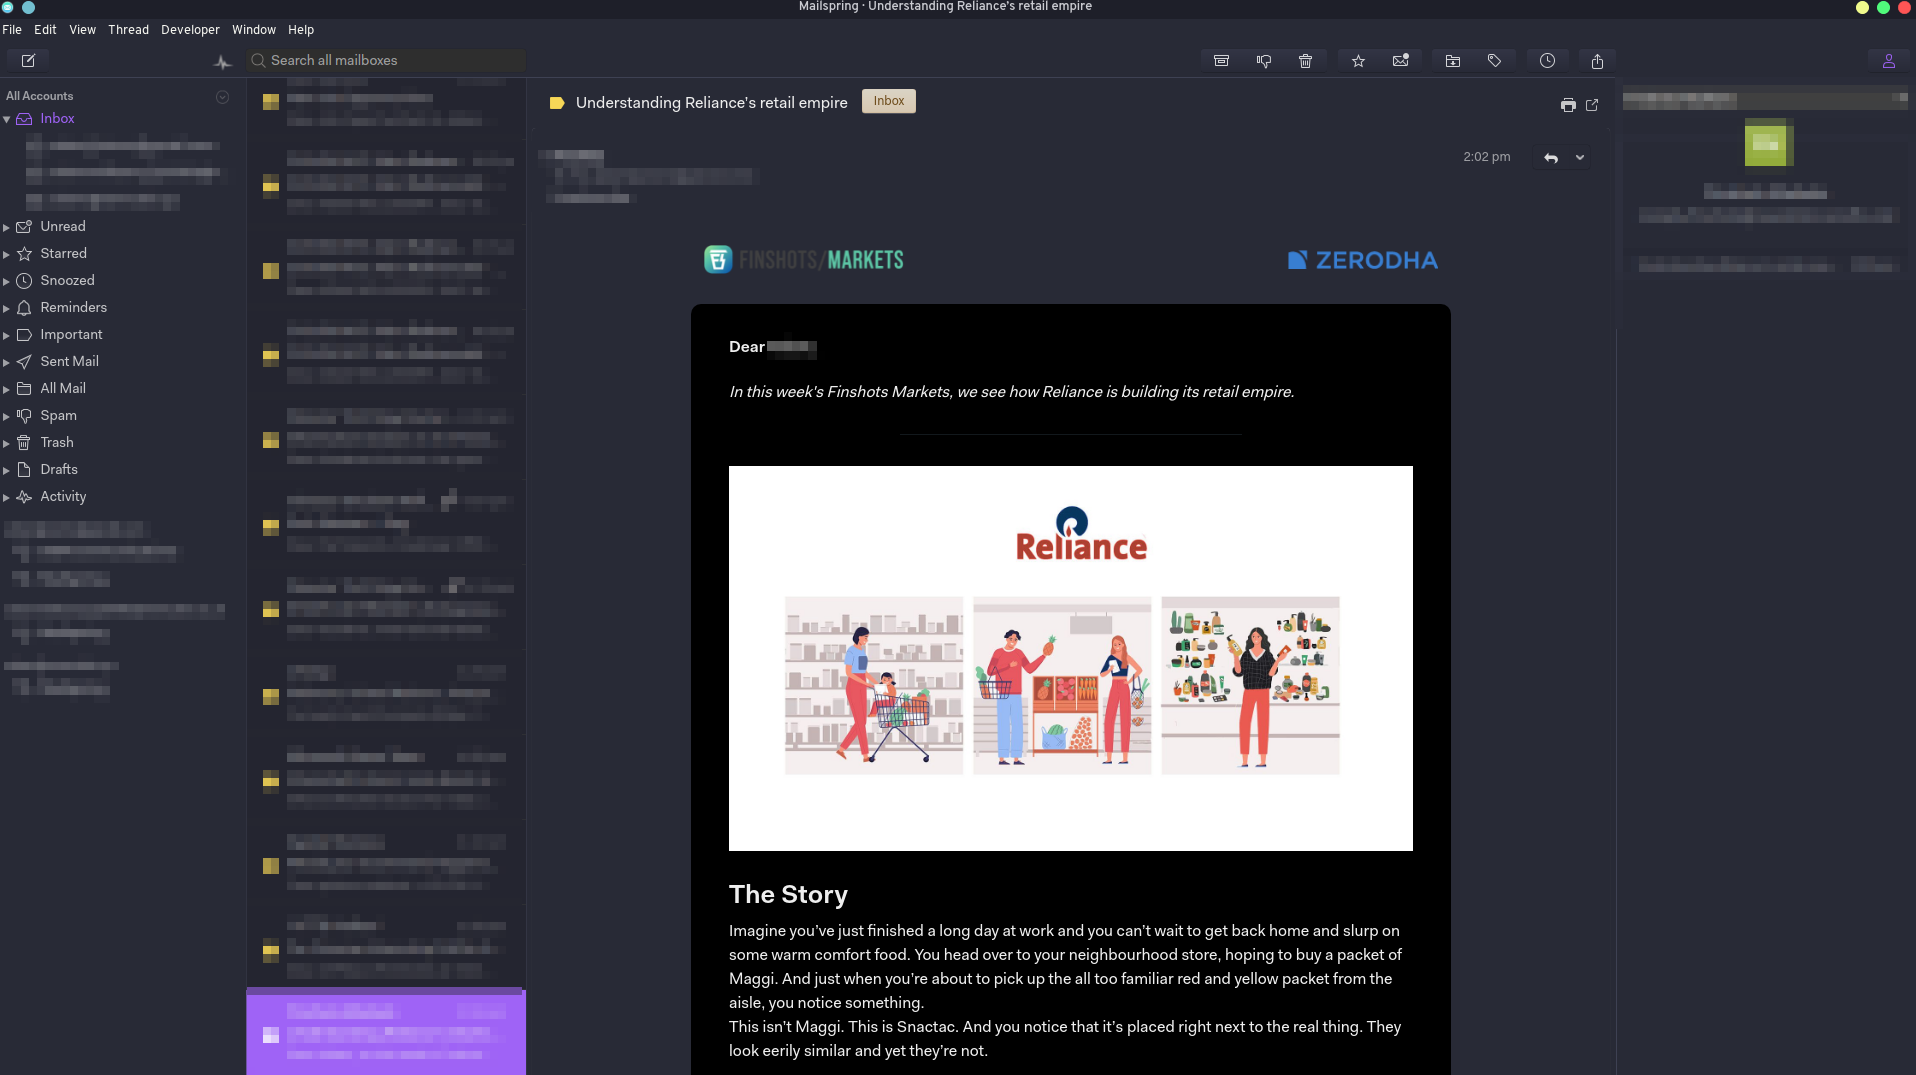The width and height of the screenshot is (1916, 1075).
Task: Snooze the email with the clock icon
Action: (x=1546, y=61)
